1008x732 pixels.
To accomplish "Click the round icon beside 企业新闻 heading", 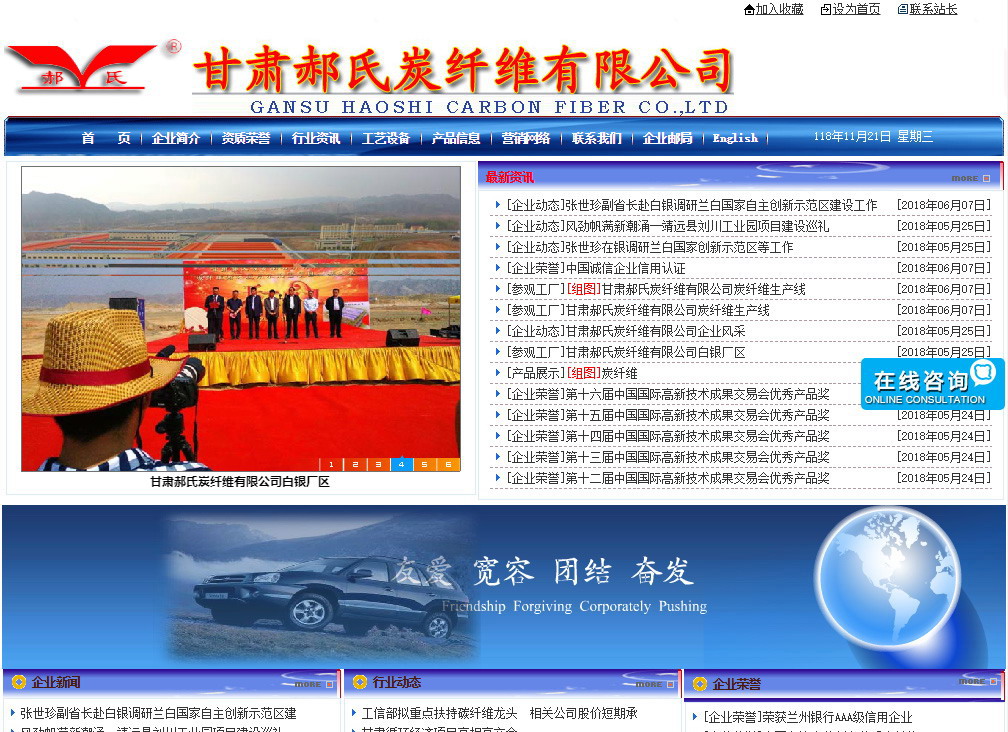I will 19,682.
